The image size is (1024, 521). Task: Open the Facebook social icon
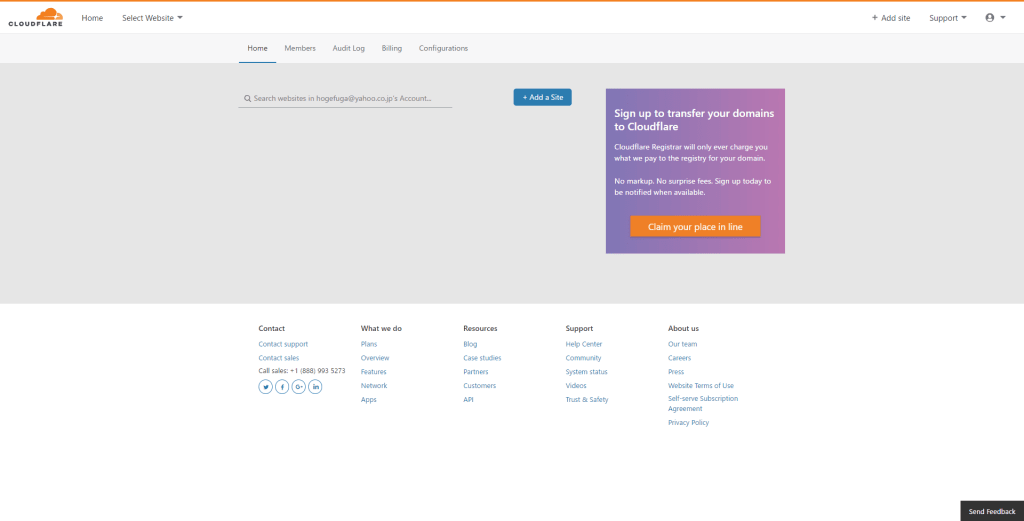[282, 387]
